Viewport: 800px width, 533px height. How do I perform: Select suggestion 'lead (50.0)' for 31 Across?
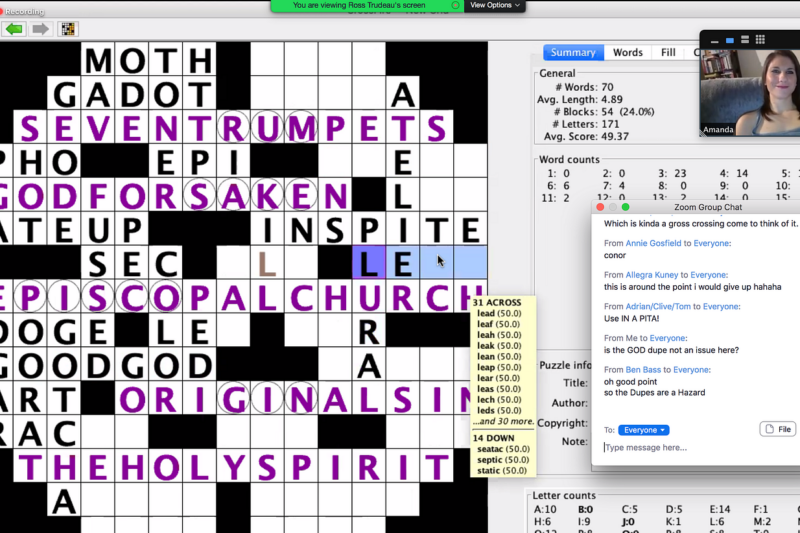(499, 313)
